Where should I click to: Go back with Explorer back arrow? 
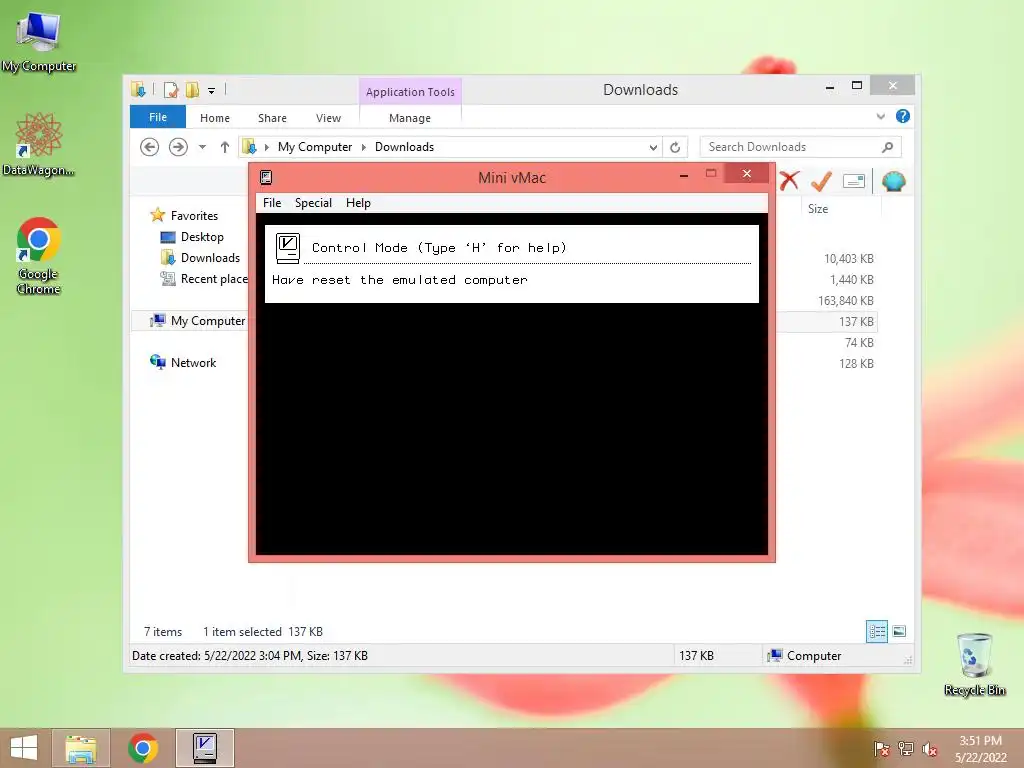[x=150, y=147]
